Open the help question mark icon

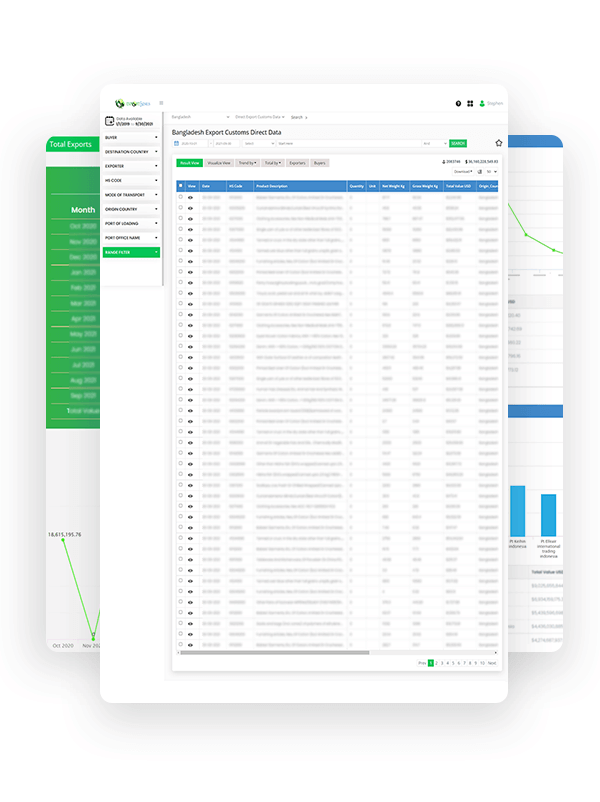(x=458, y=103)
